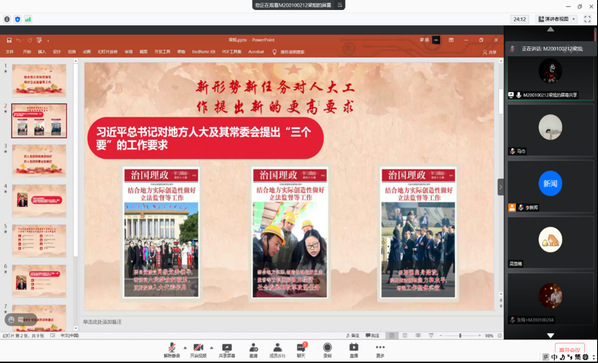This screenshot has height=363, width=598.
Task: Open the invite participants icon
Action: (253, 350)
